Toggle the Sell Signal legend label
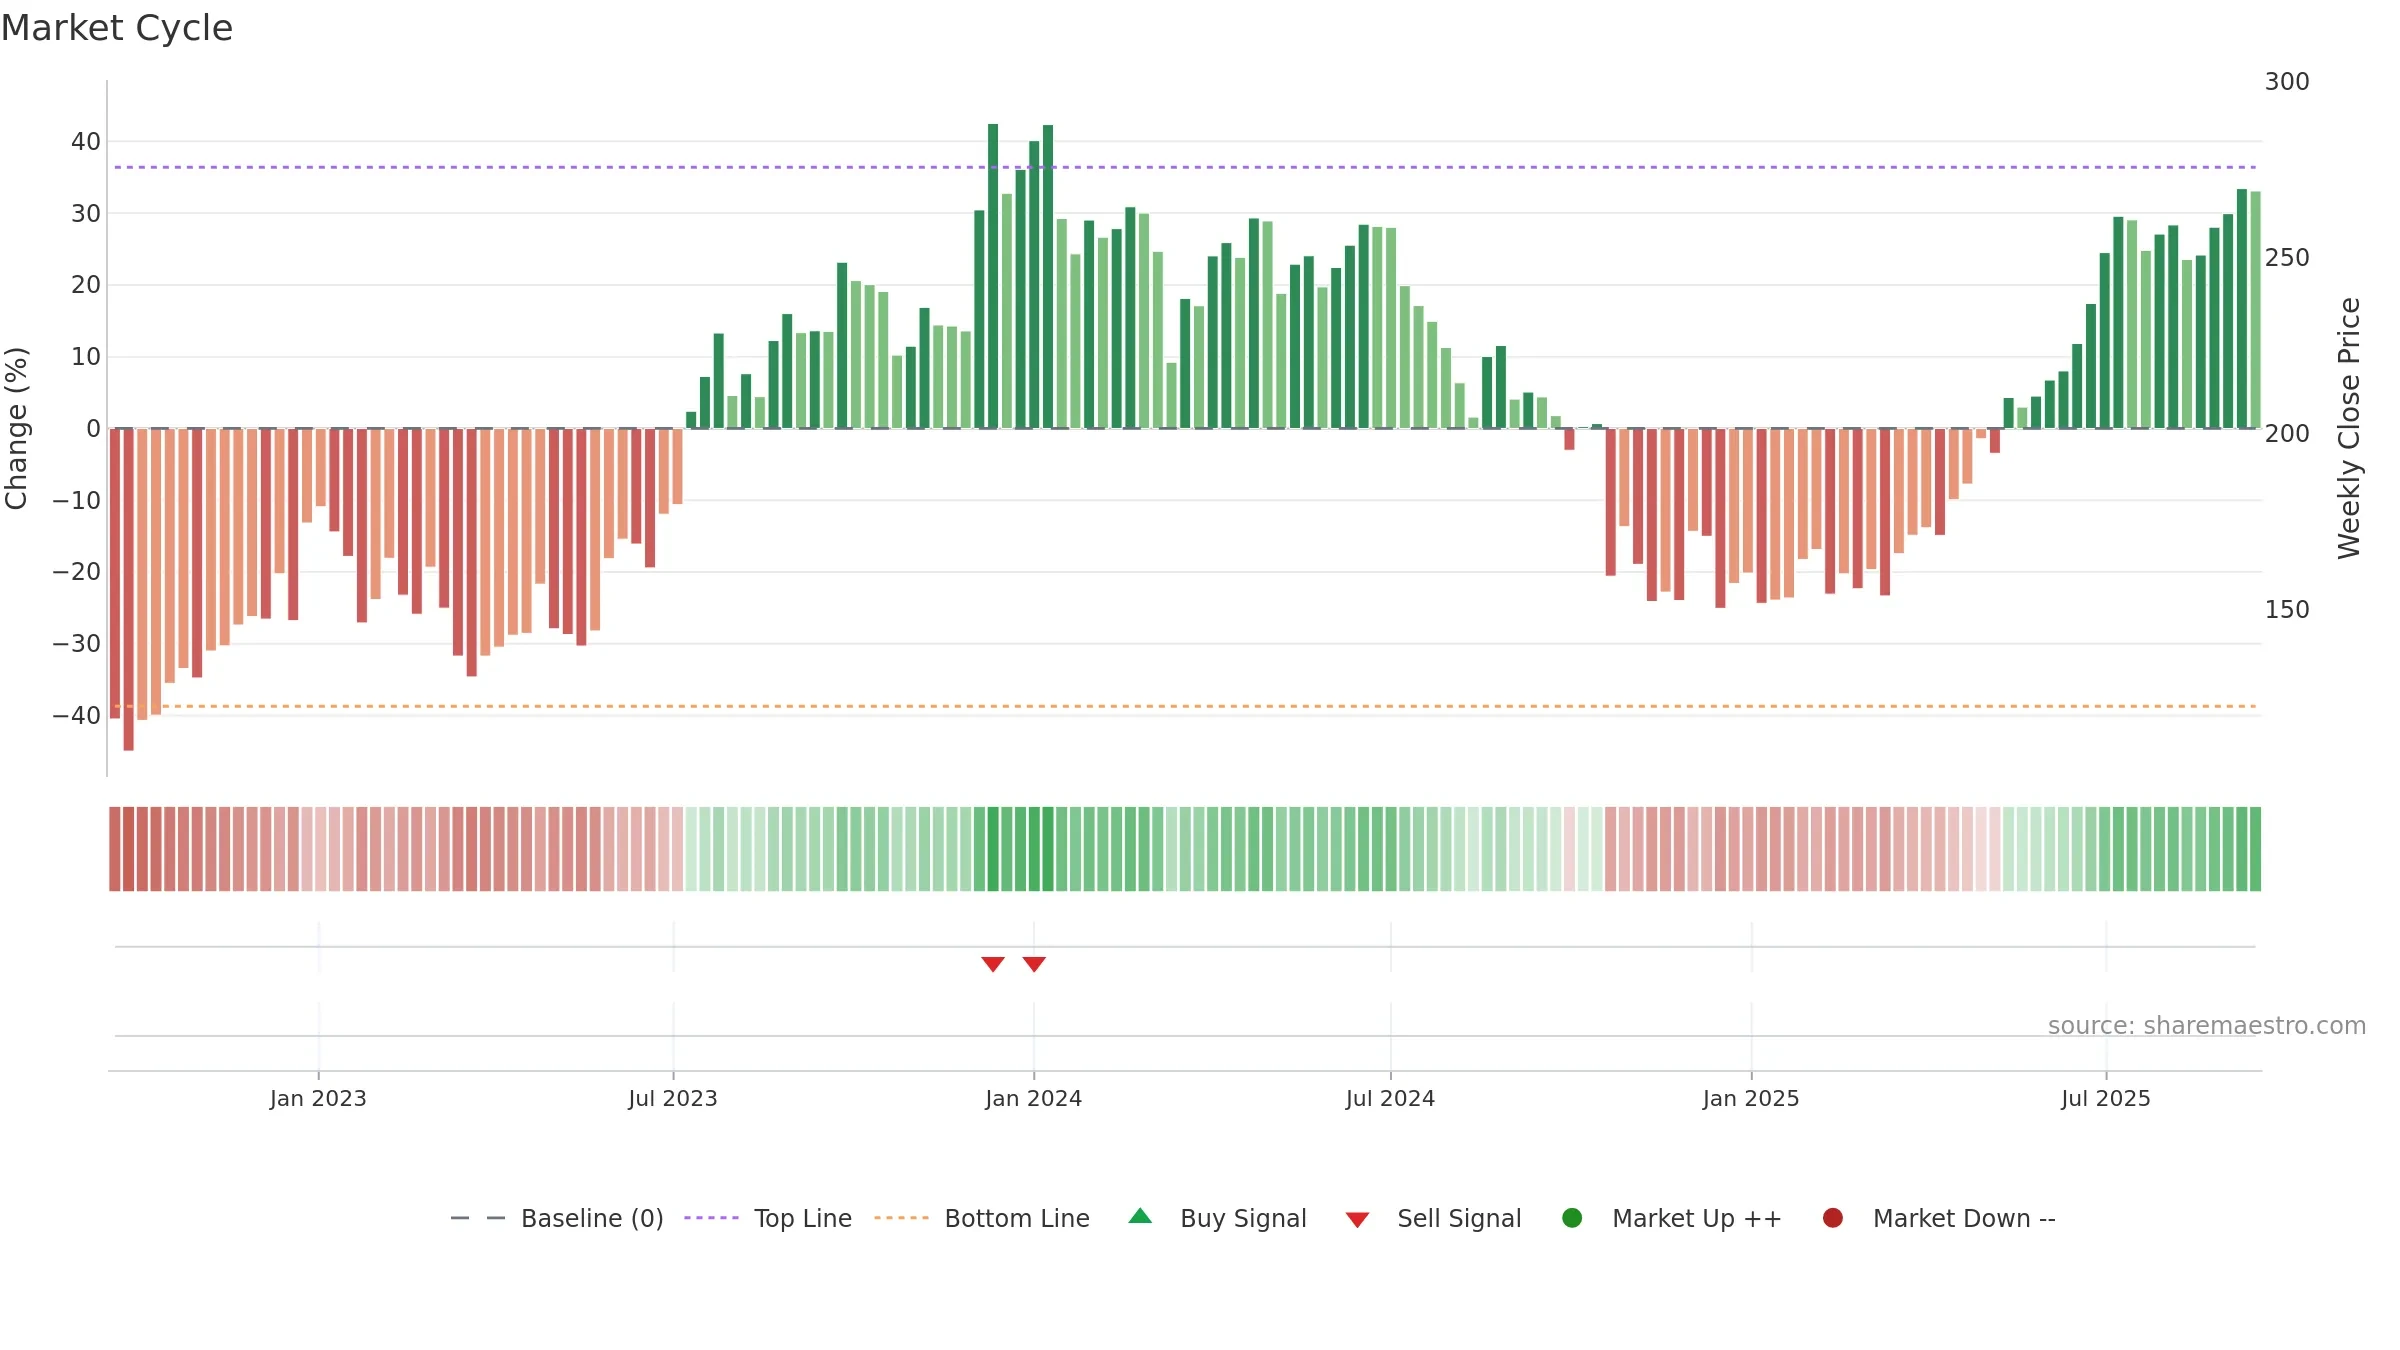The width and height of the screenshot is (2400, 1350). tap(1459, 1218)
